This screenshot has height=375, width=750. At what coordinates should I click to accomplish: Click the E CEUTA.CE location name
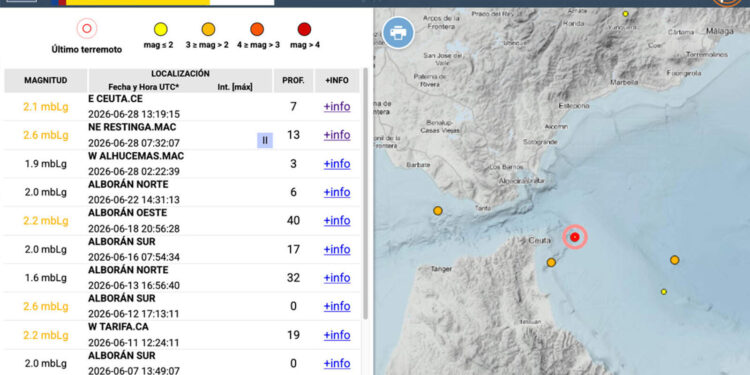115,99
